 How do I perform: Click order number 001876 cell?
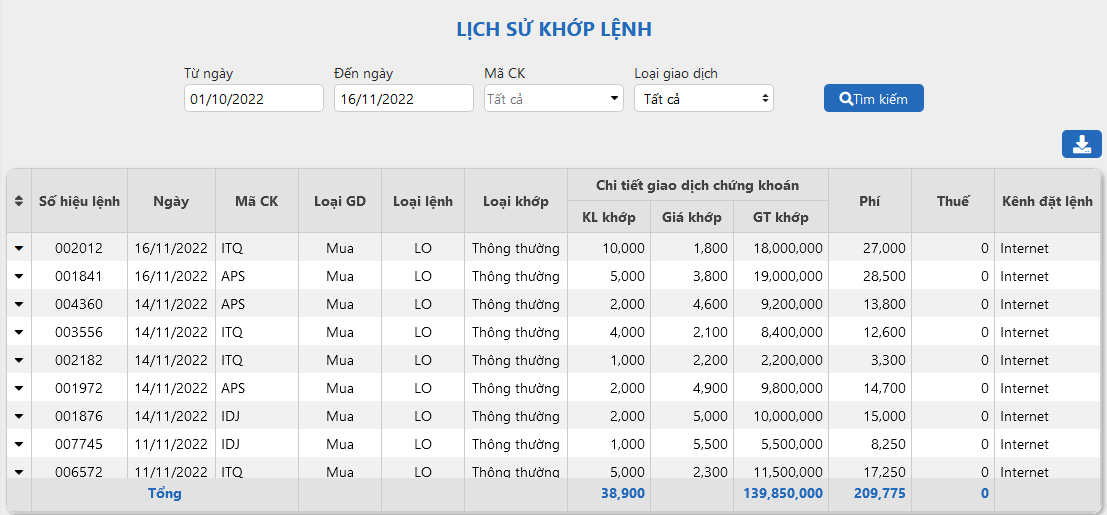79,416
